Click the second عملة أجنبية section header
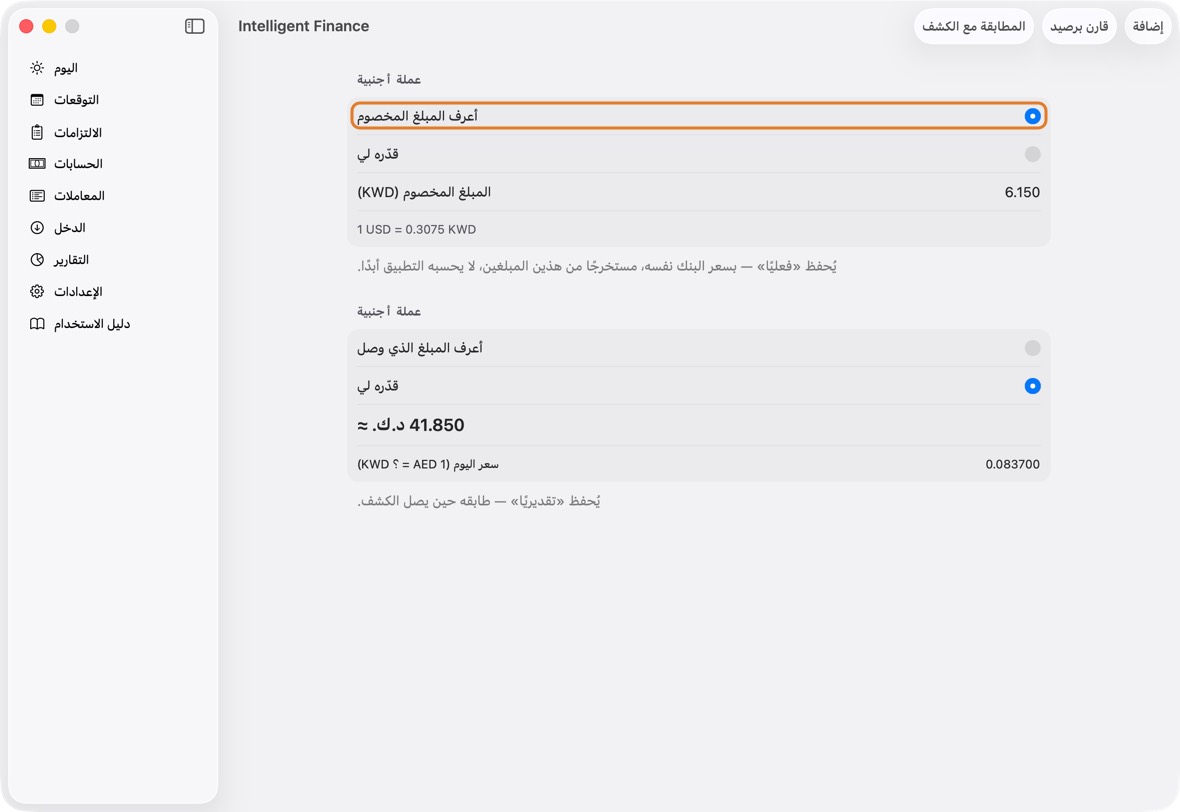 click(x=388, y=312)
